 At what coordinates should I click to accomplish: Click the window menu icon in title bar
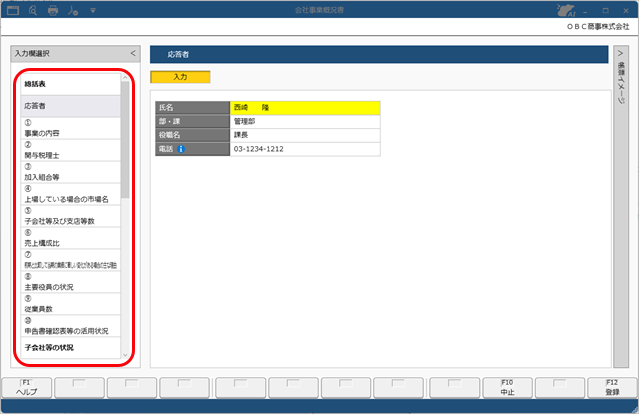pos(13,10)
